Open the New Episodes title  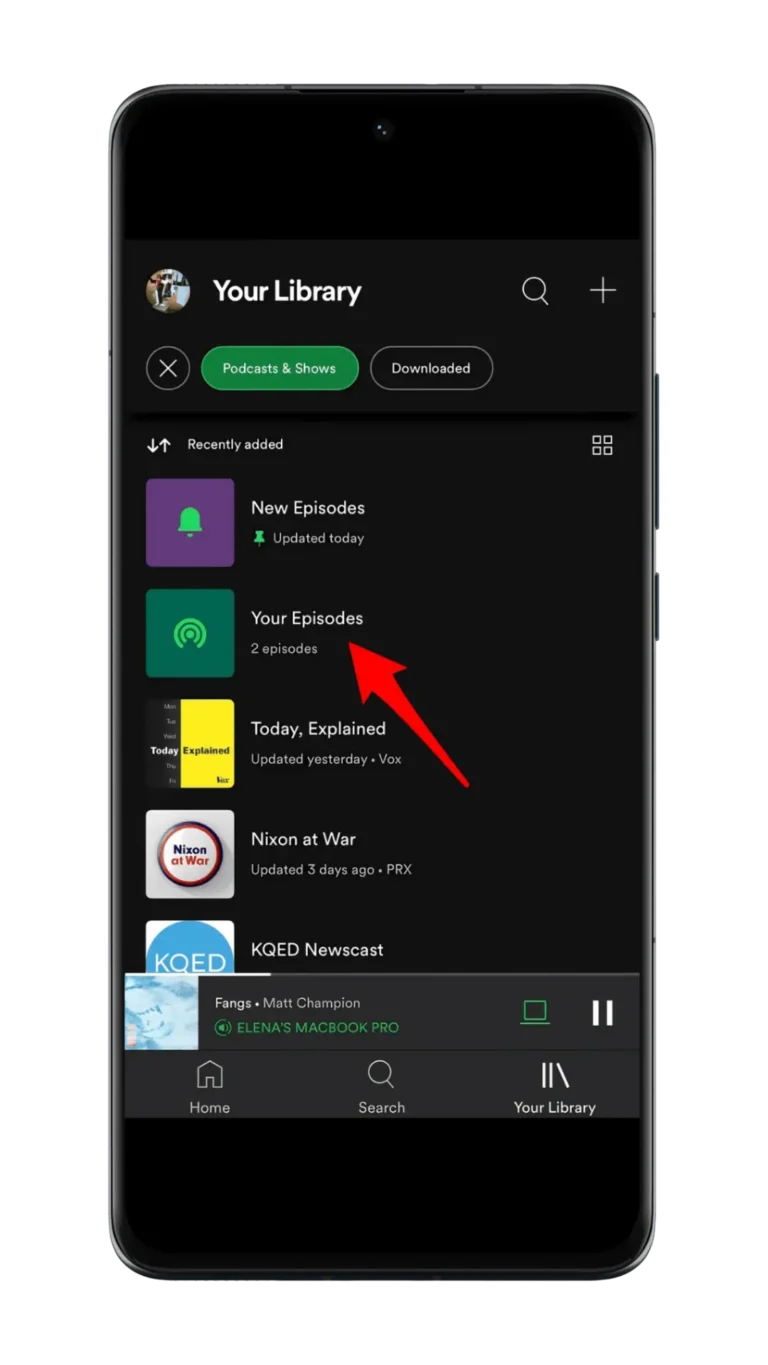click(308, 508)
